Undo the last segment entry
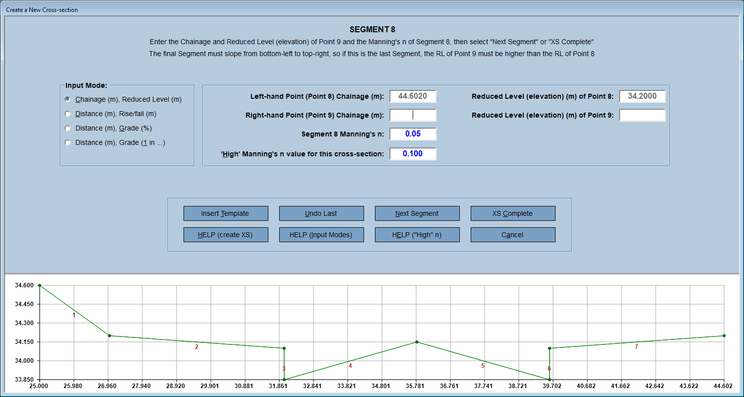The width and height of the screenshot is (744, 397). point(321,213)
